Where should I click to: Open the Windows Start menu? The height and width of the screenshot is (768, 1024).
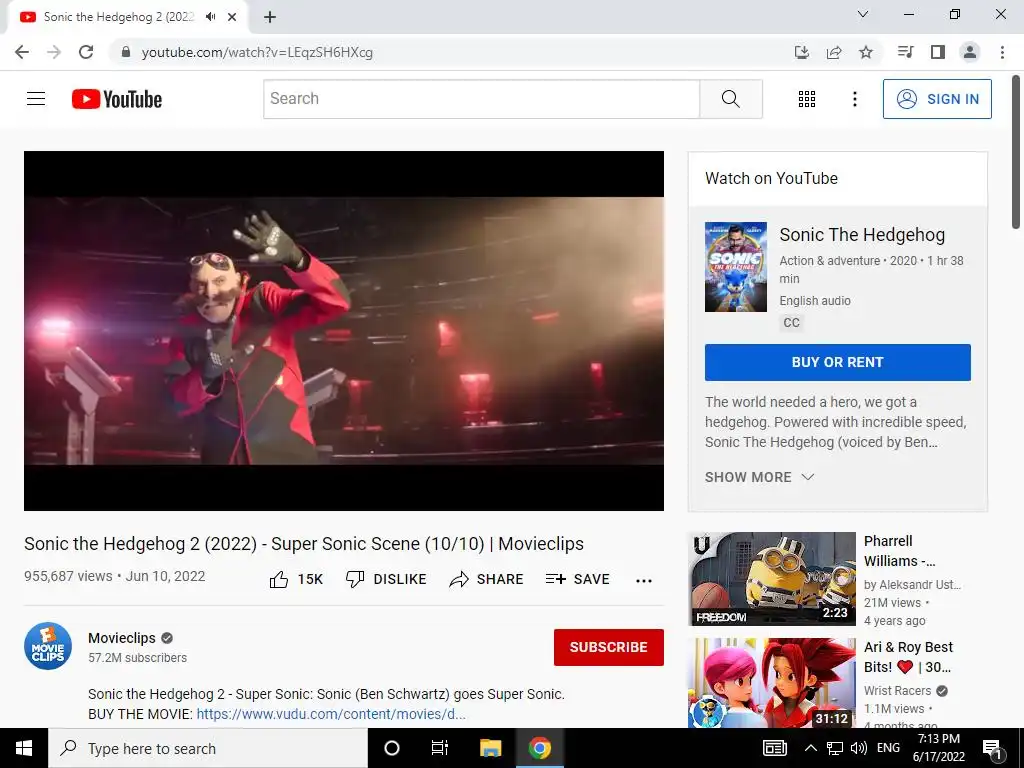tap(24, 748)
